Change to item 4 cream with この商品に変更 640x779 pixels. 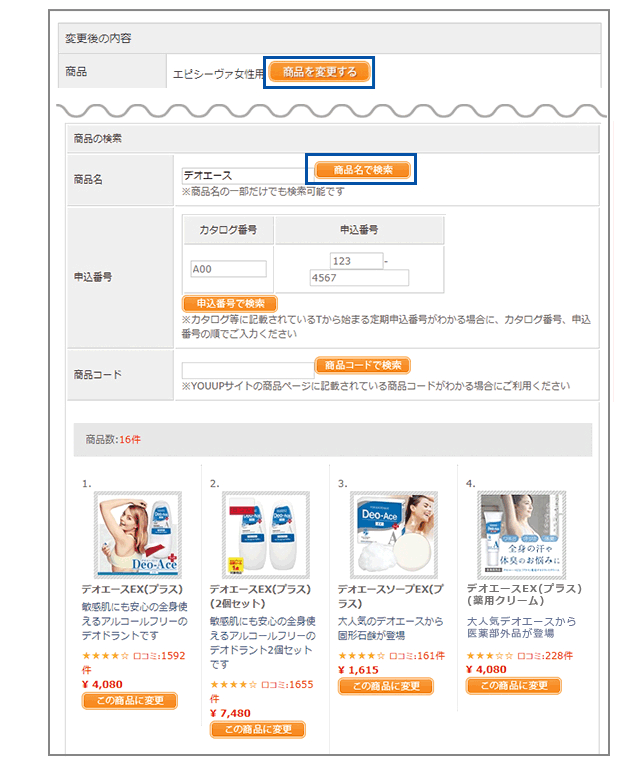(x=514, y=686)
